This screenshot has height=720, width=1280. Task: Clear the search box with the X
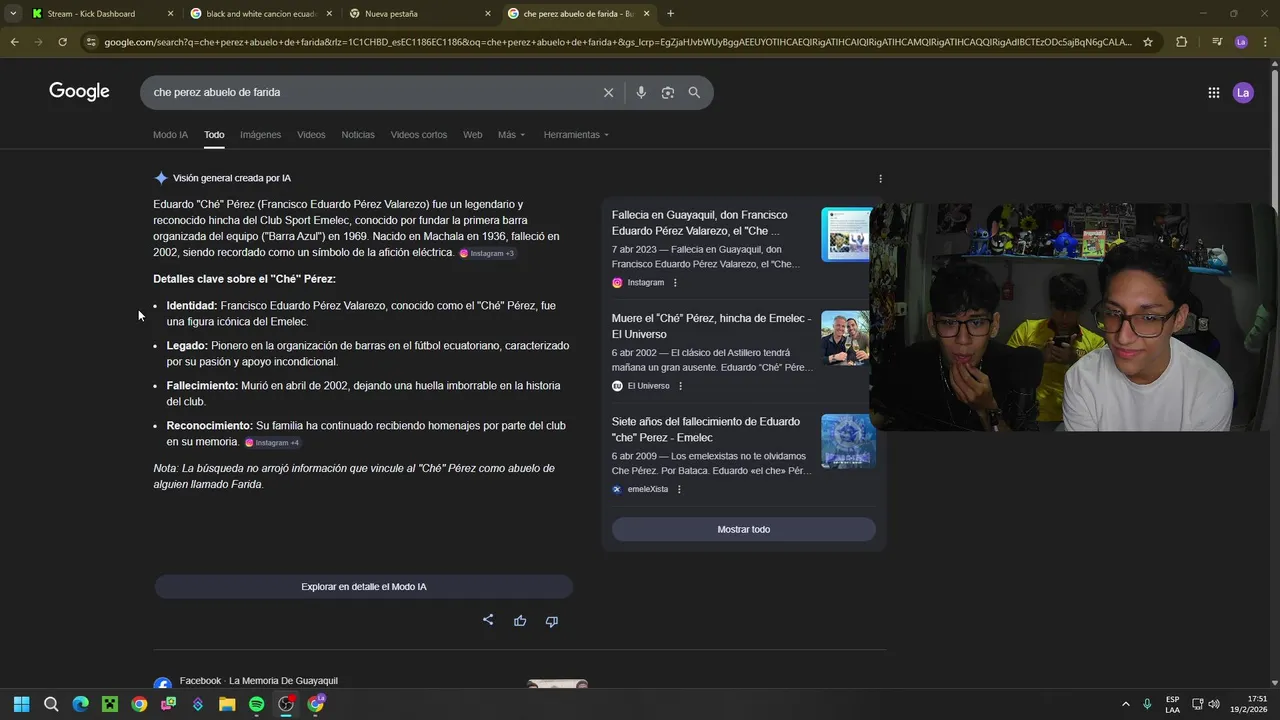click(608, 92)
